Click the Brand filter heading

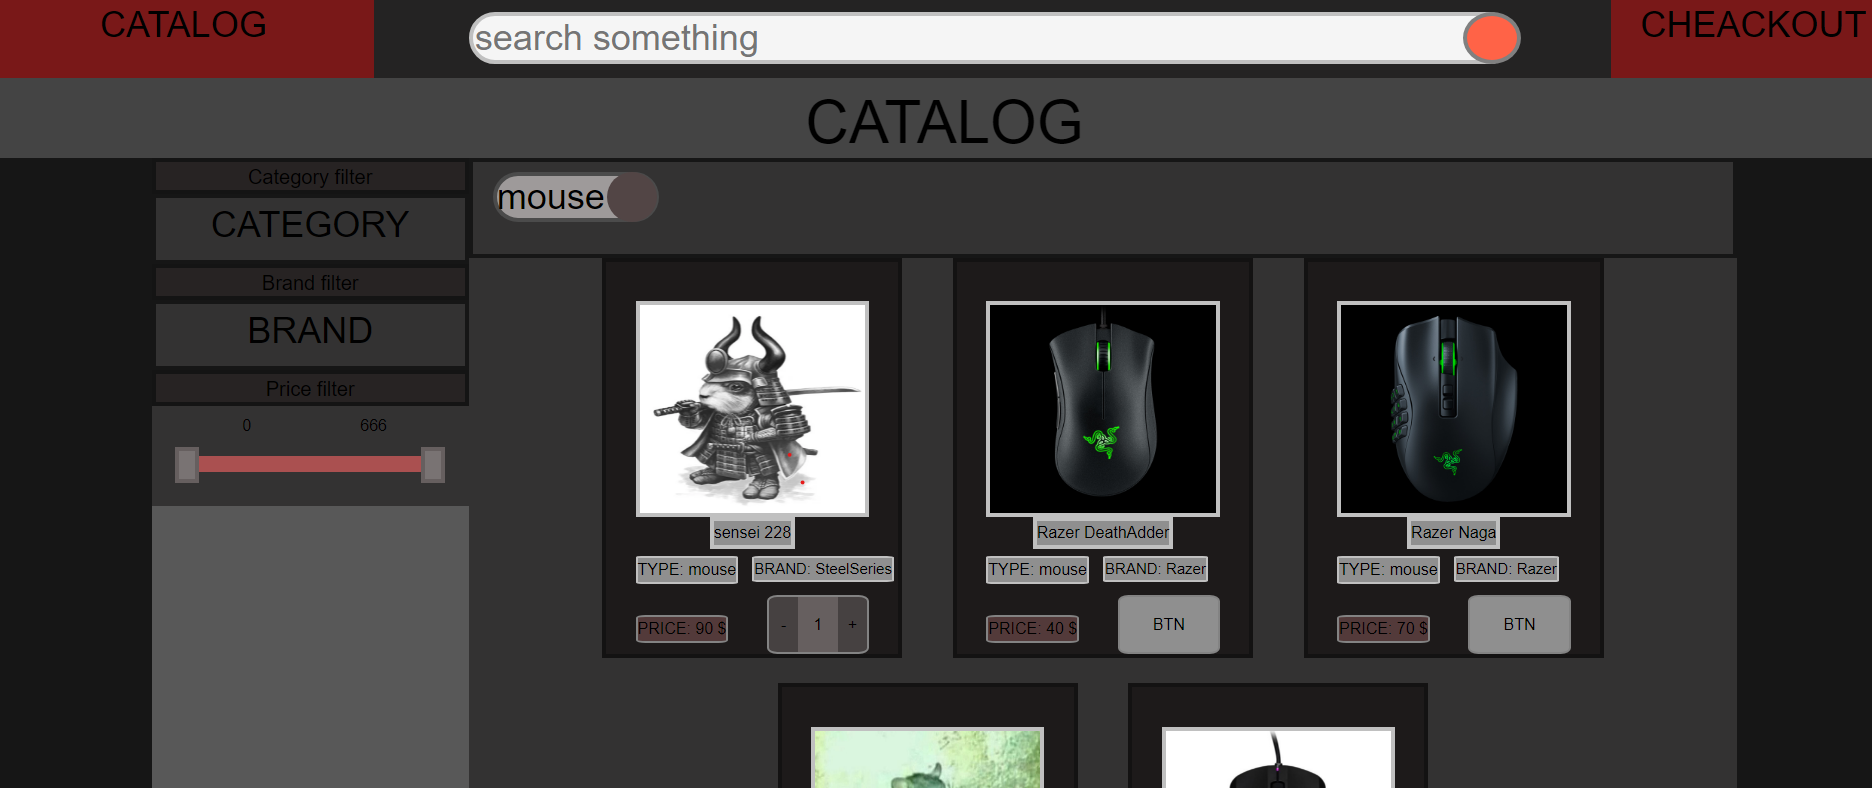pyautogui.click(x=310, y=283)
